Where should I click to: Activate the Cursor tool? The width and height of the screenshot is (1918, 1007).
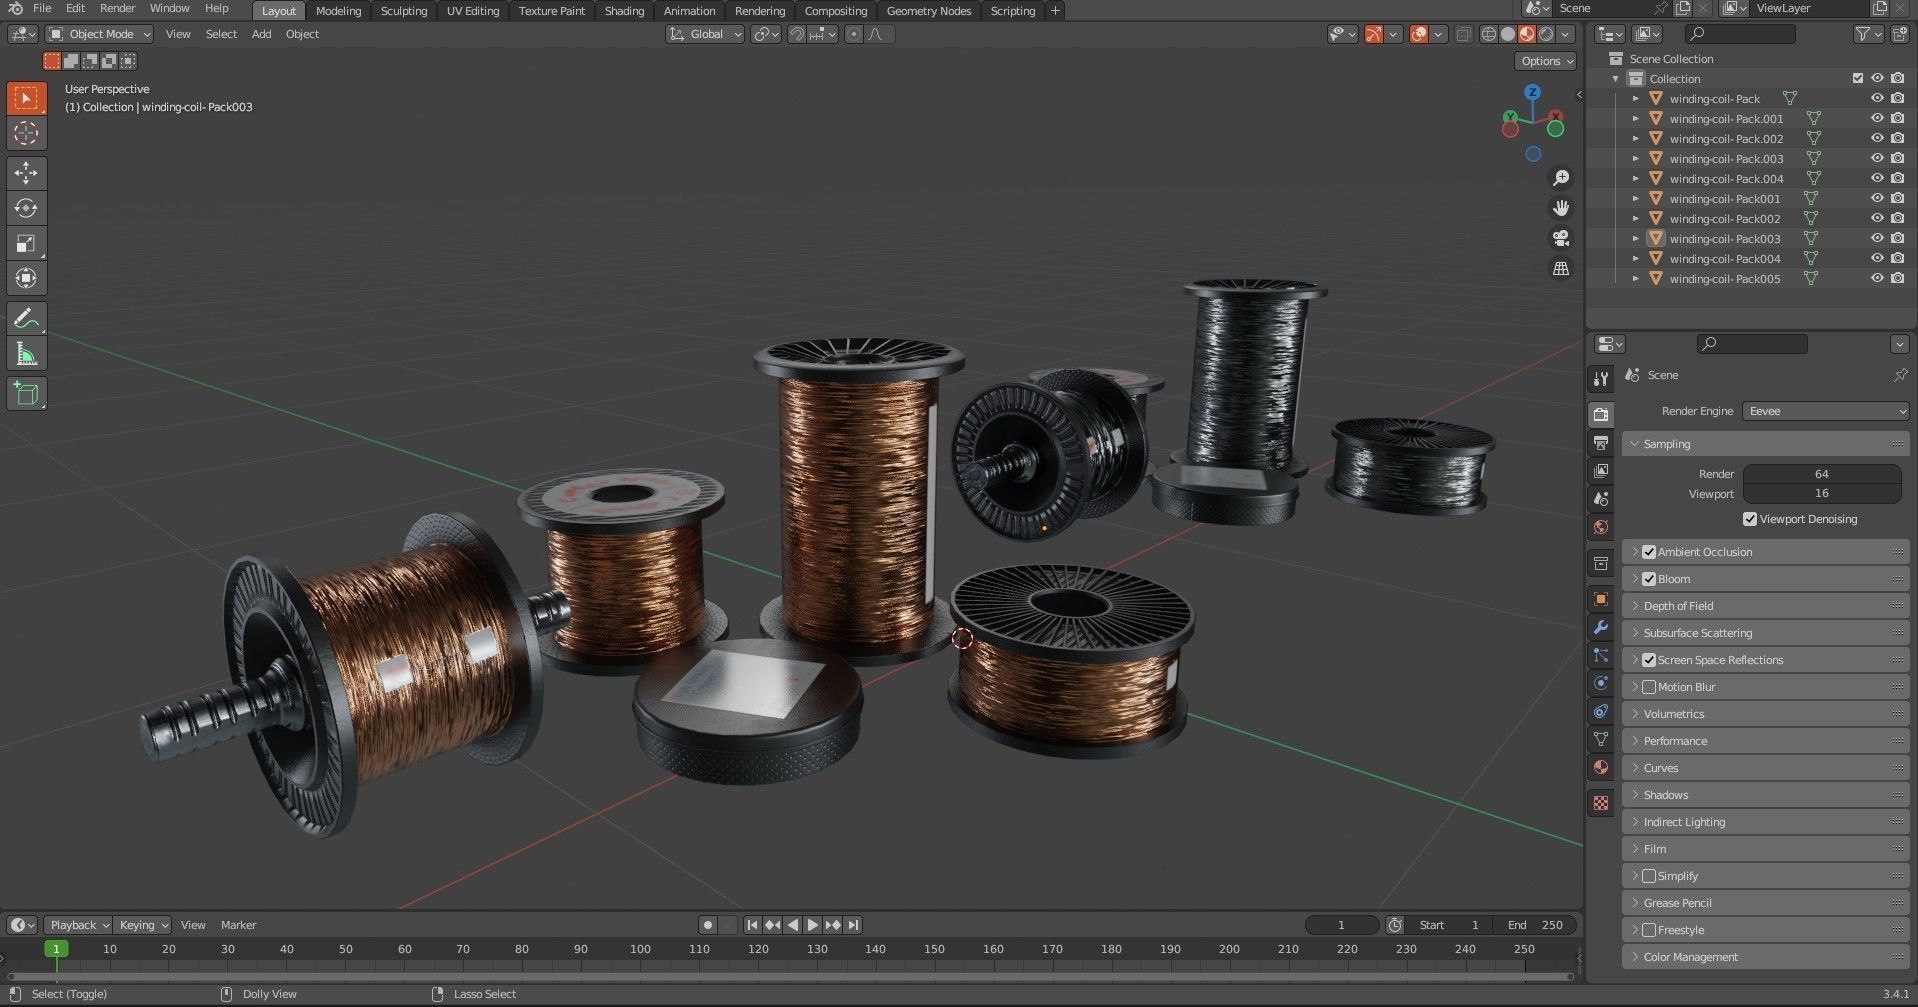26,133
